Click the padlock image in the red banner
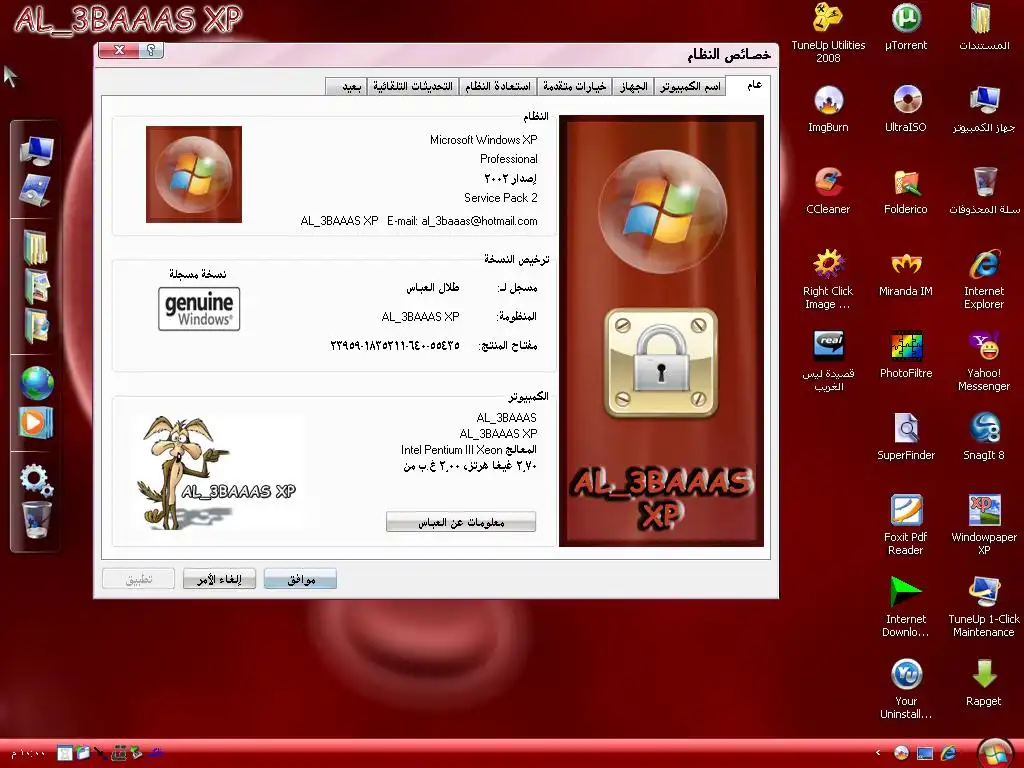This screenshot has height=768, width=1024. (x=661, y=362)
